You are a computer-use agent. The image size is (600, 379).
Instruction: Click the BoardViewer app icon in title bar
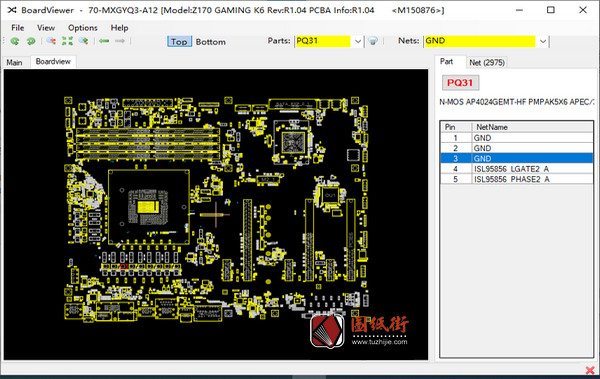12,10
